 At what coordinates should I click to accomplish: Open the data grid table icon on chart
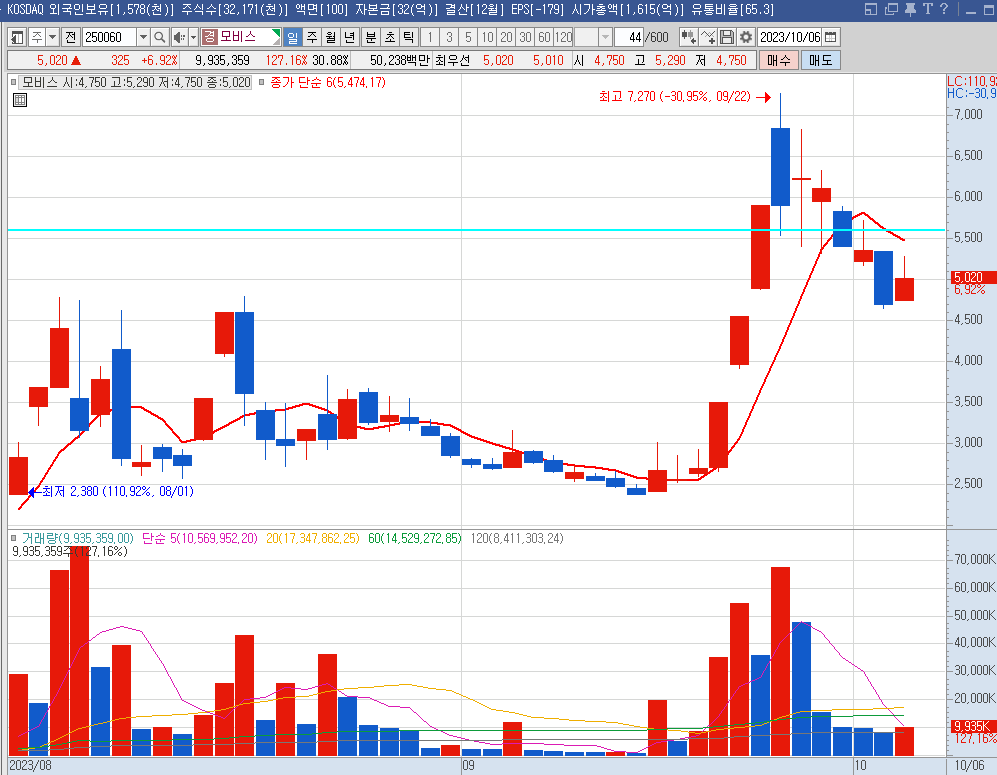pyautogui.click(x=20, y=100)
